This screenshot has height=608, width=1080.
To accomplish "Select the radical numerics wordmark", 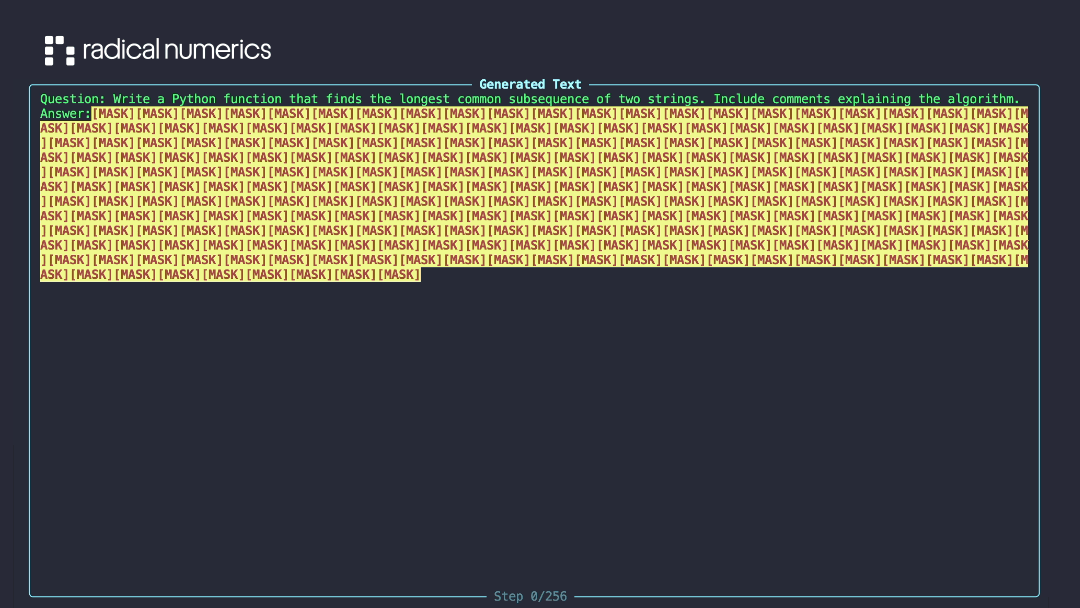I will 178,49.
